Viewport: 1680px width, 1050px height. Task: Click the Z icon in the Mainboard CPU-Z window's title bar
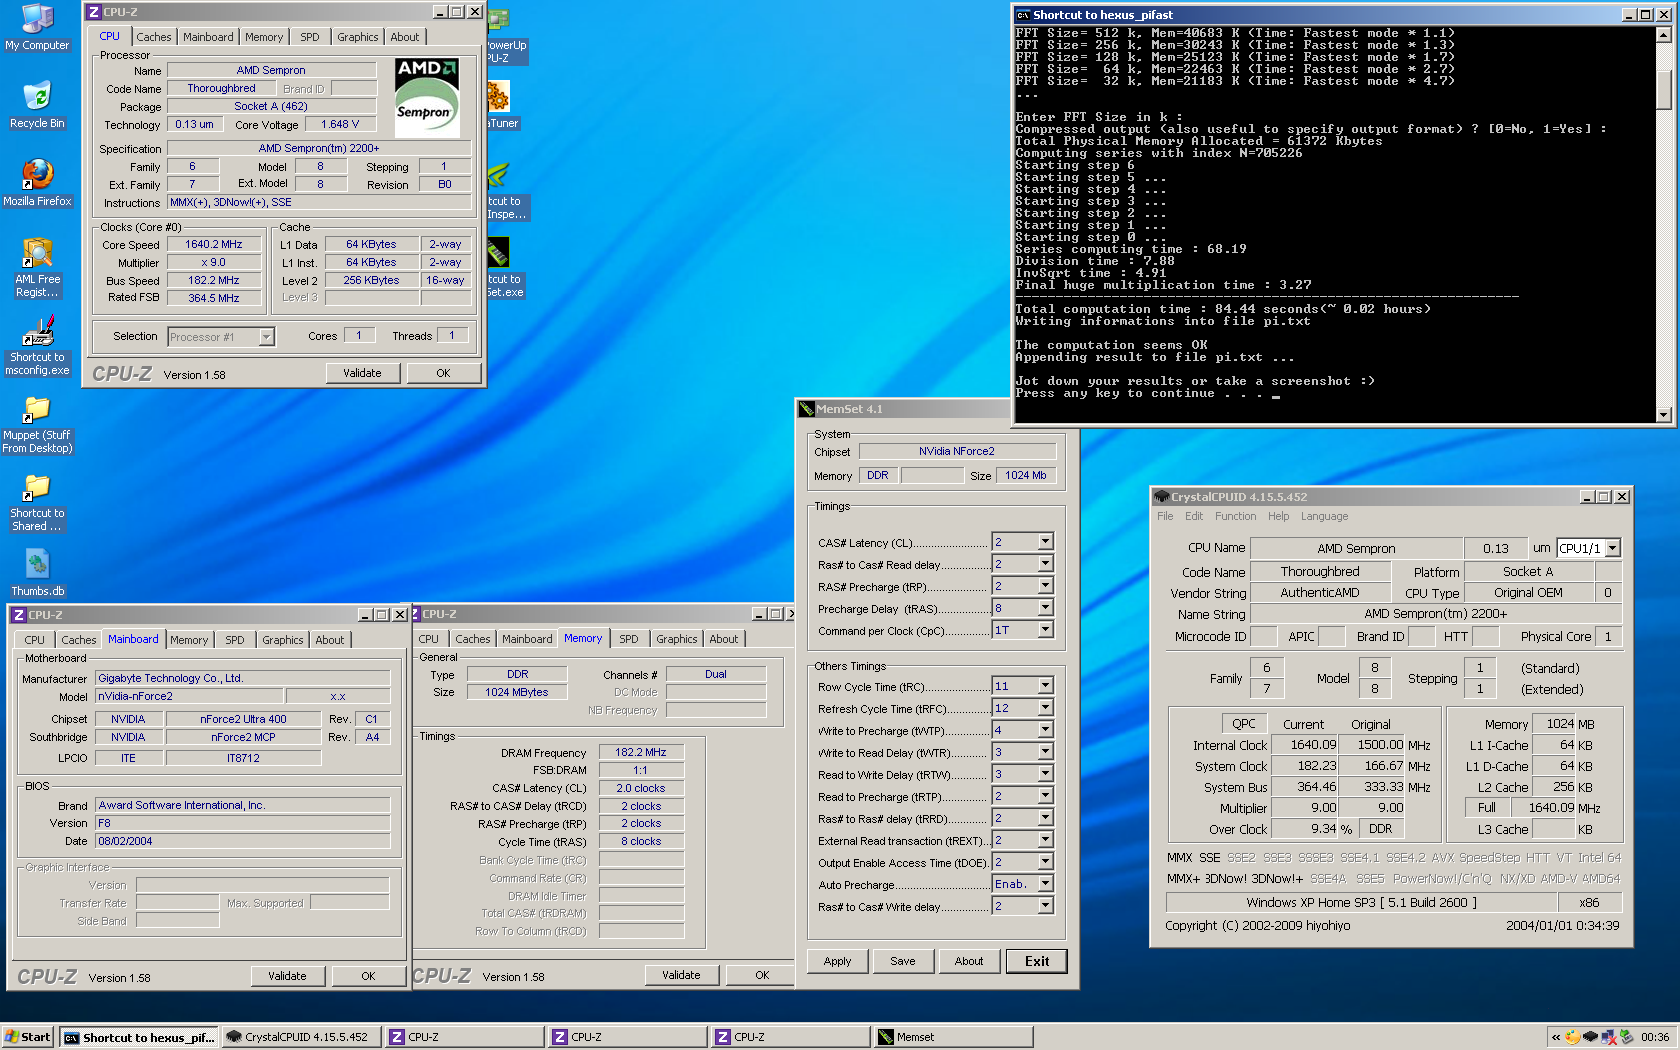pyautogui.click(x=19, y=615)
